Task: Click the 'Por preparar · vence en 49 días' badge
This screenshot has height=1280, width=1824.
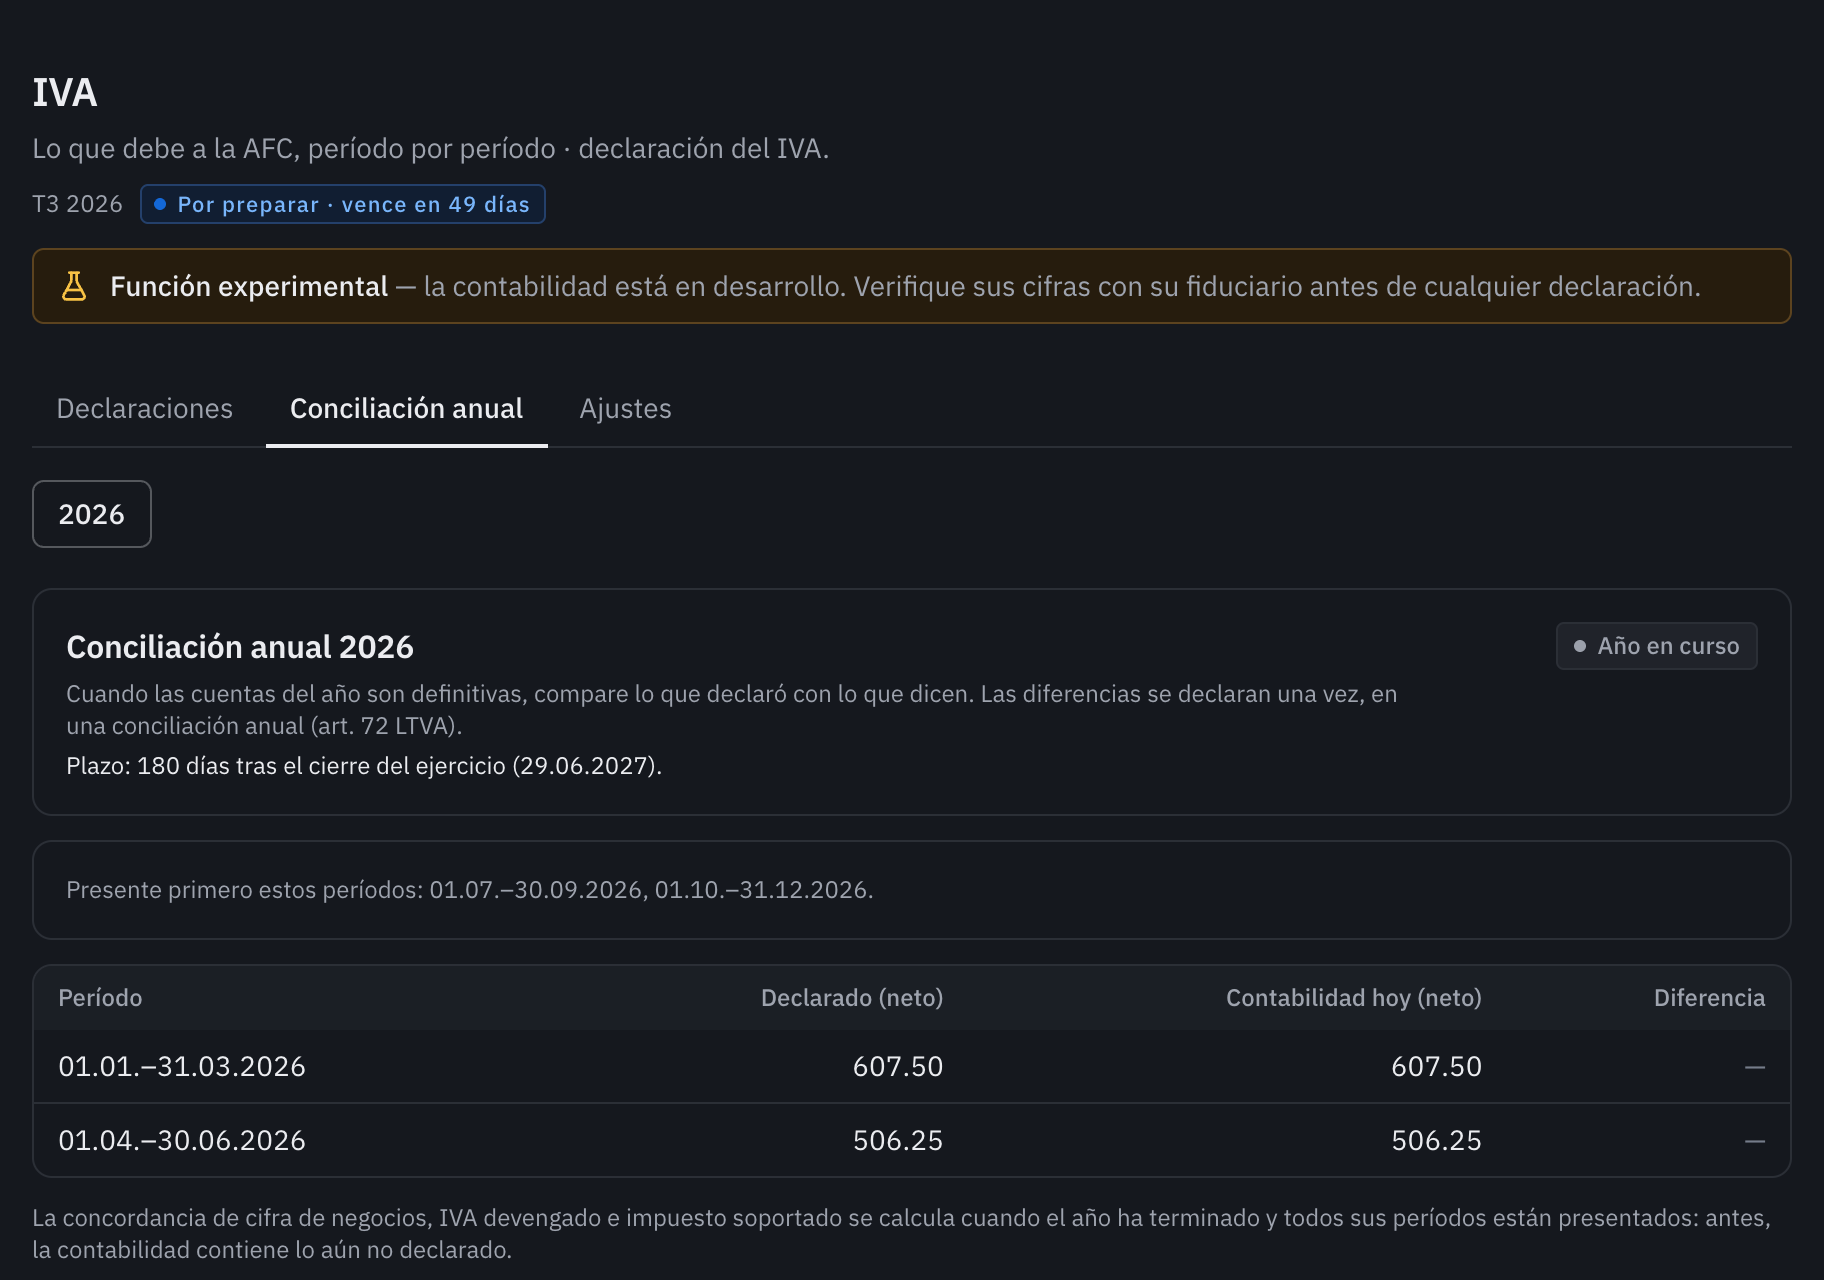Action: (343, 204)
